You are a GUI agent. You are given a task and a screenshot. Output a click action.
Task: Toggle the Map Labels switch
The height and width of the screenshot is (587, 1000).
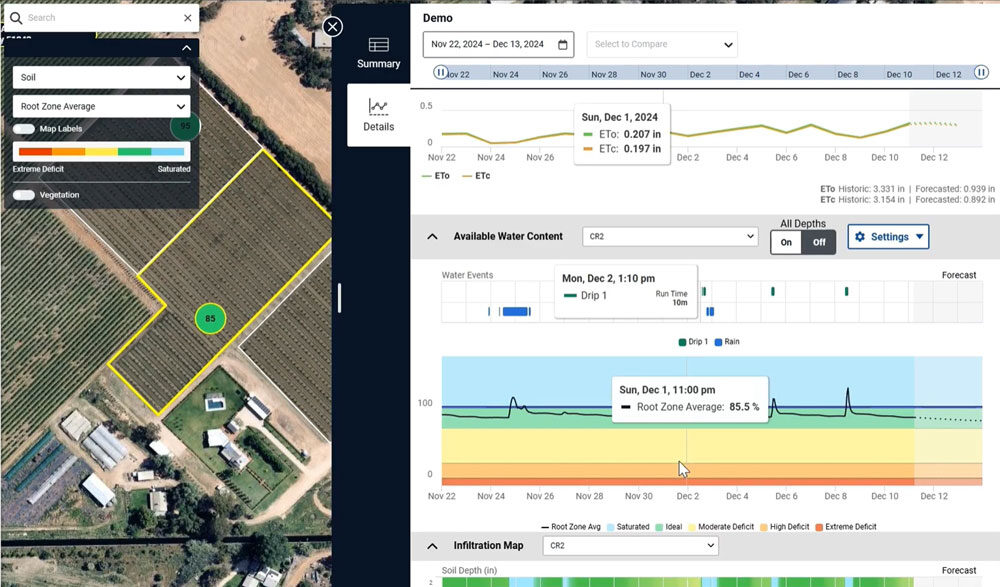pos(24,129)
